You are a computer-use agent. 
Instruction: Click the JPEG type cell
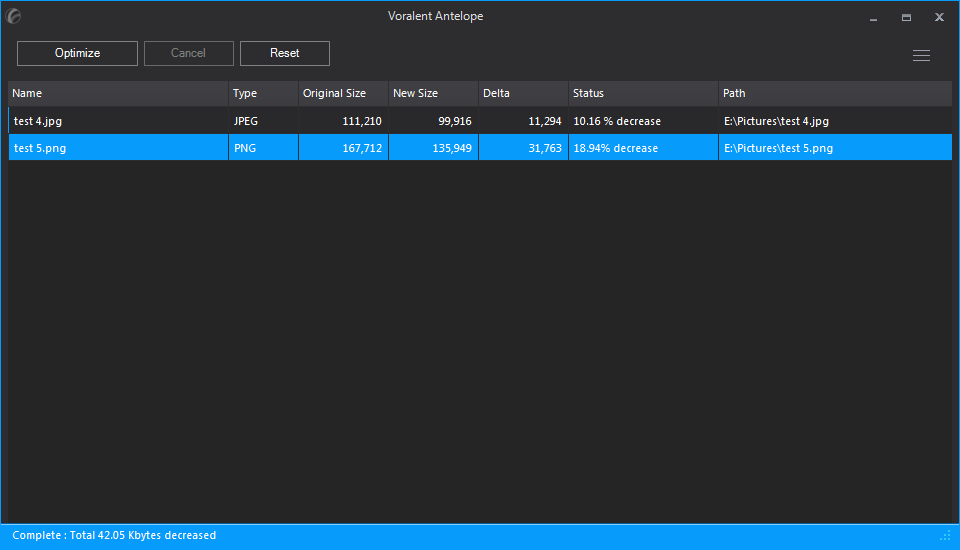click(246, 121)
